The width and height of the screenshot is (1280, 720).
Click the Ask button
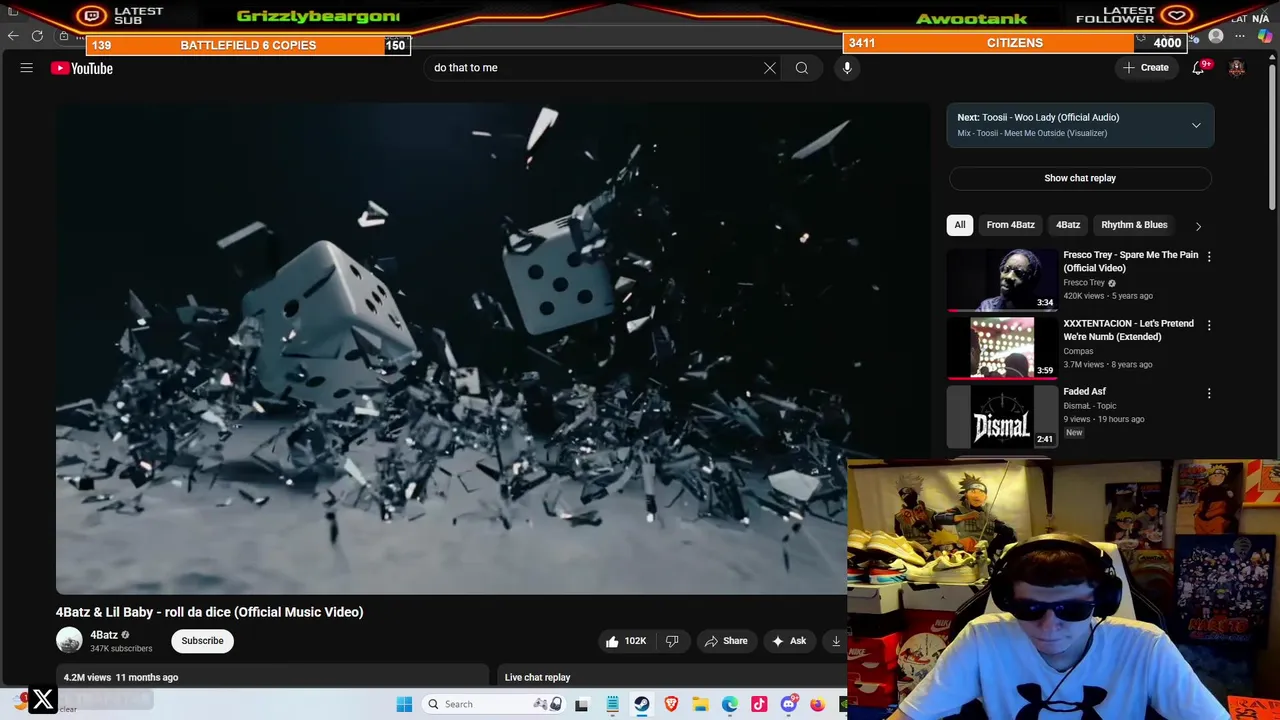point(789,641)
